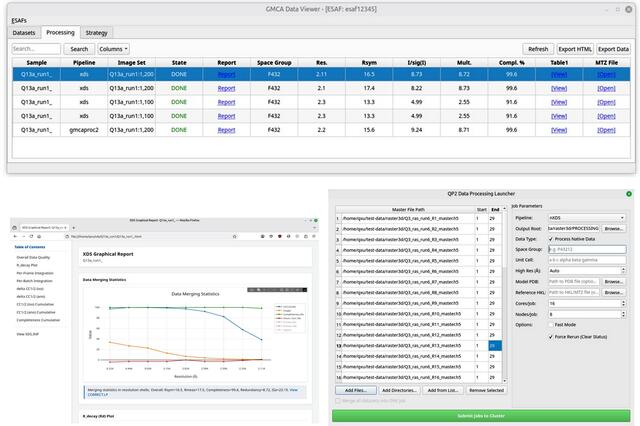The image size is (640, 426).
Task: Click the Export HTML button
Action: (x=575, y=49)
